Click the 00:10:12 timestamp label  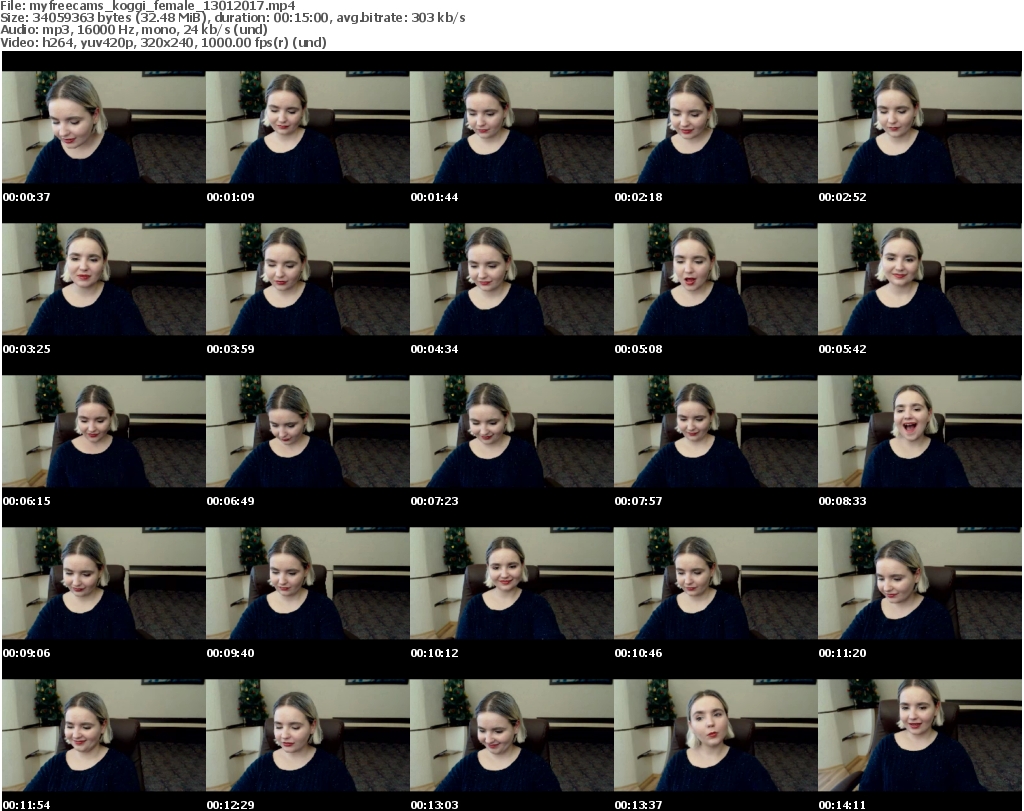(434, 653)
